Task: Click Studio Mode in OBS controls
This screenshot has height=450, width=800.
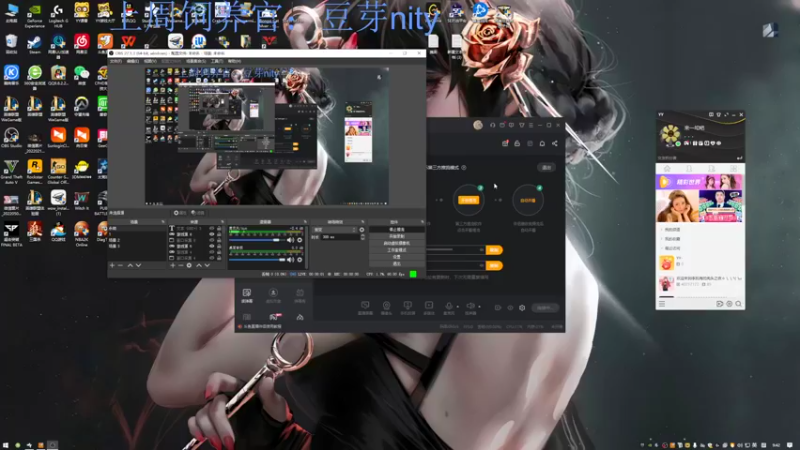Action: (396, 250)
